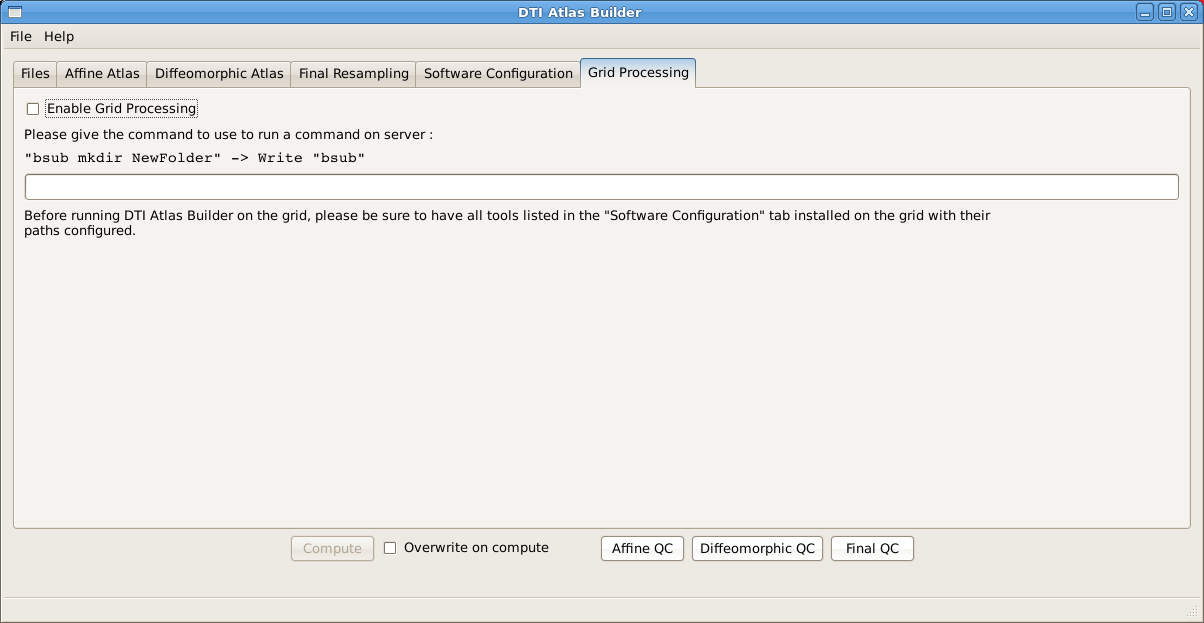
Task: Toggle the Overwrite on compute checkbox
Action: [x=391, y=548]
